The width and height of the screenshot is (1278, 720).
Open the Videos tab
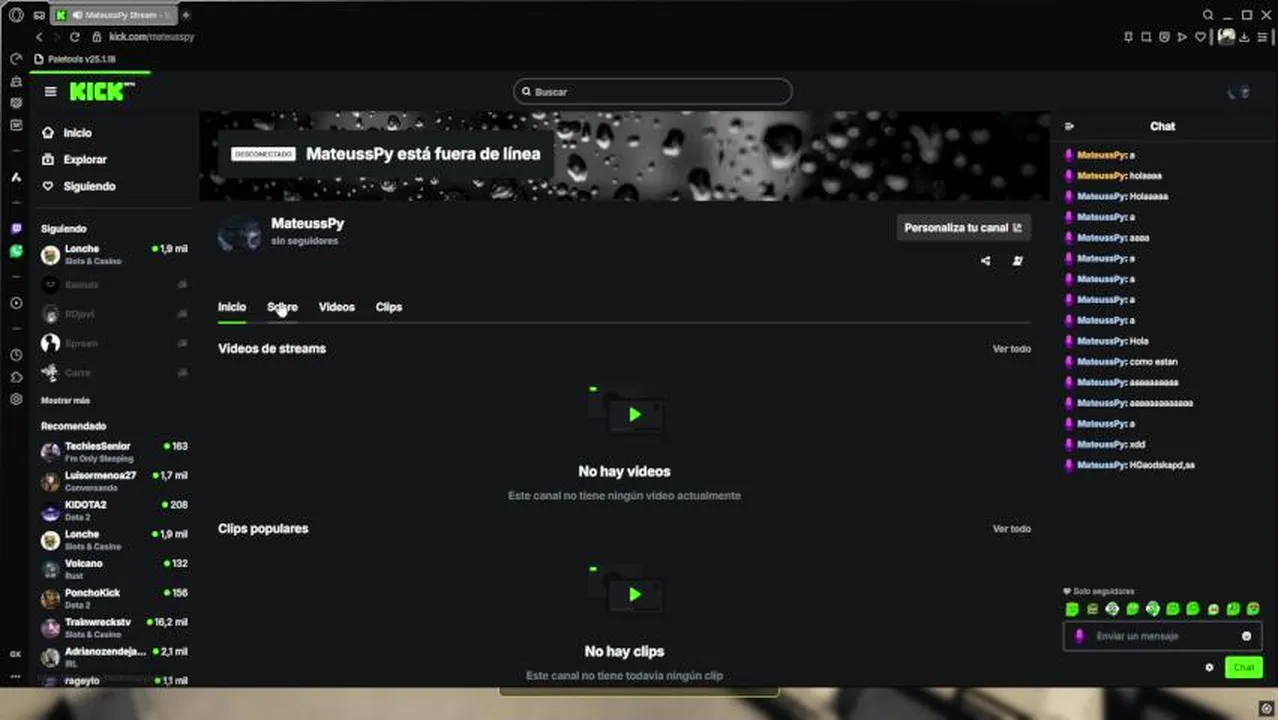click(336, 307)
